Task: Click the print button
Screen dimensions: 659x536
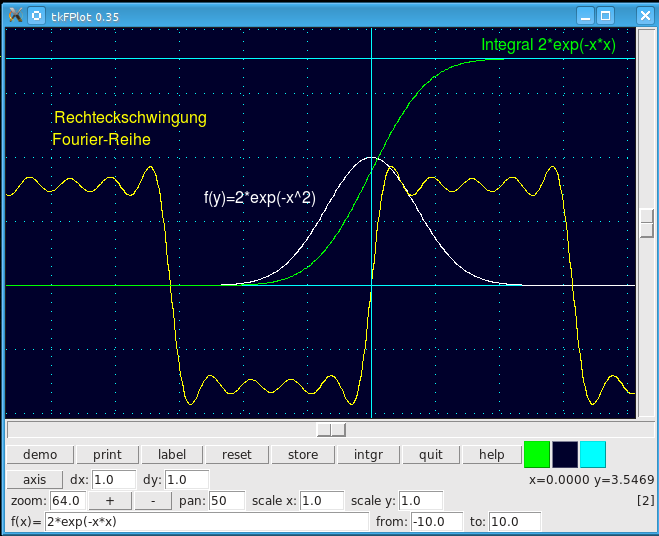Action: pyautogui.click(x=107, y=454)
